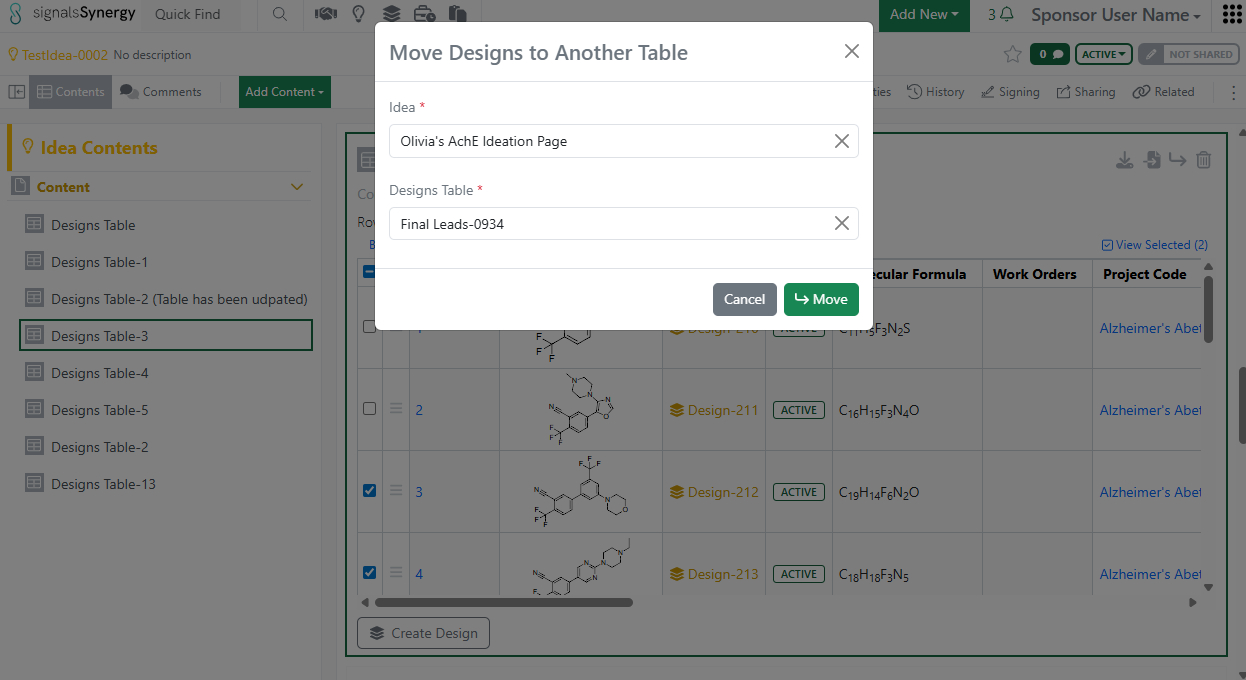Click the horizontal scrollbar under the table
The image size is (1246, 680).
pos(503,602)
